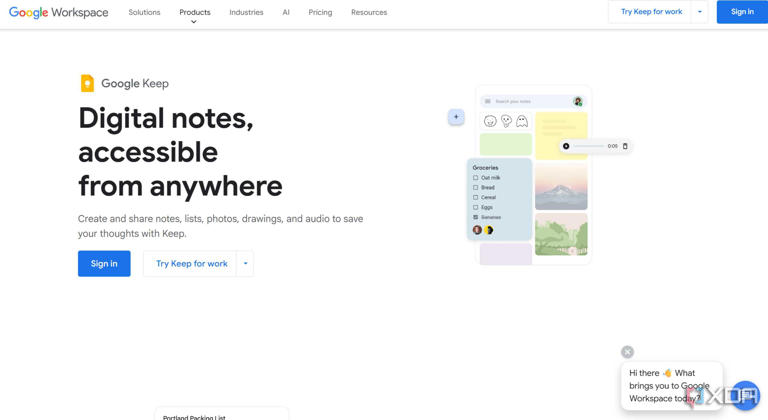Expand the chevron under Products

click(x=194, y=22)
